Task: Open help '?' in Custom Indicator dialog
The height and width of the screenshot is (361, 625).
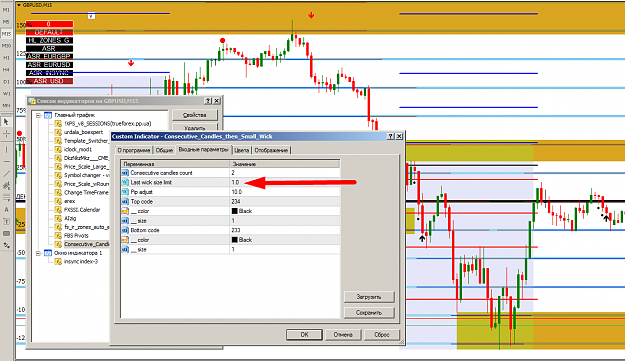Action: pos(391,136)
